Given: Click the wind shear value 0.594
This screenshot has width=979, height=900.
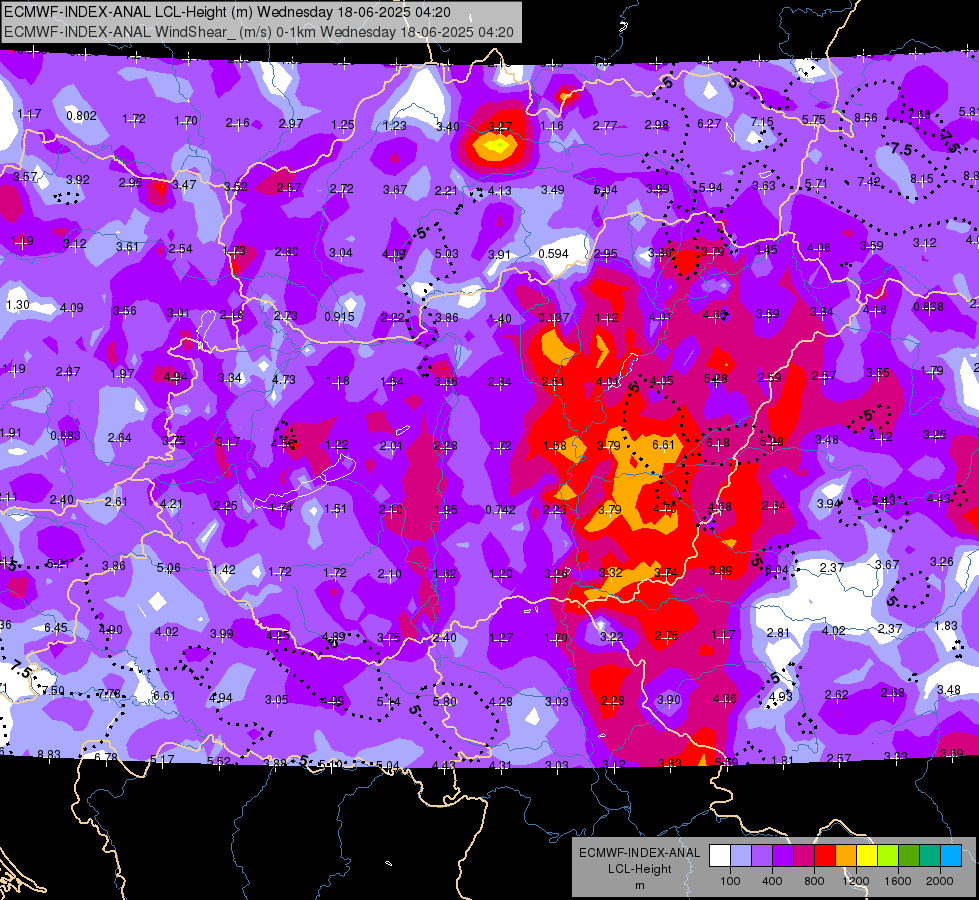Looking at the screenshot, I should [x=553, y=254].
